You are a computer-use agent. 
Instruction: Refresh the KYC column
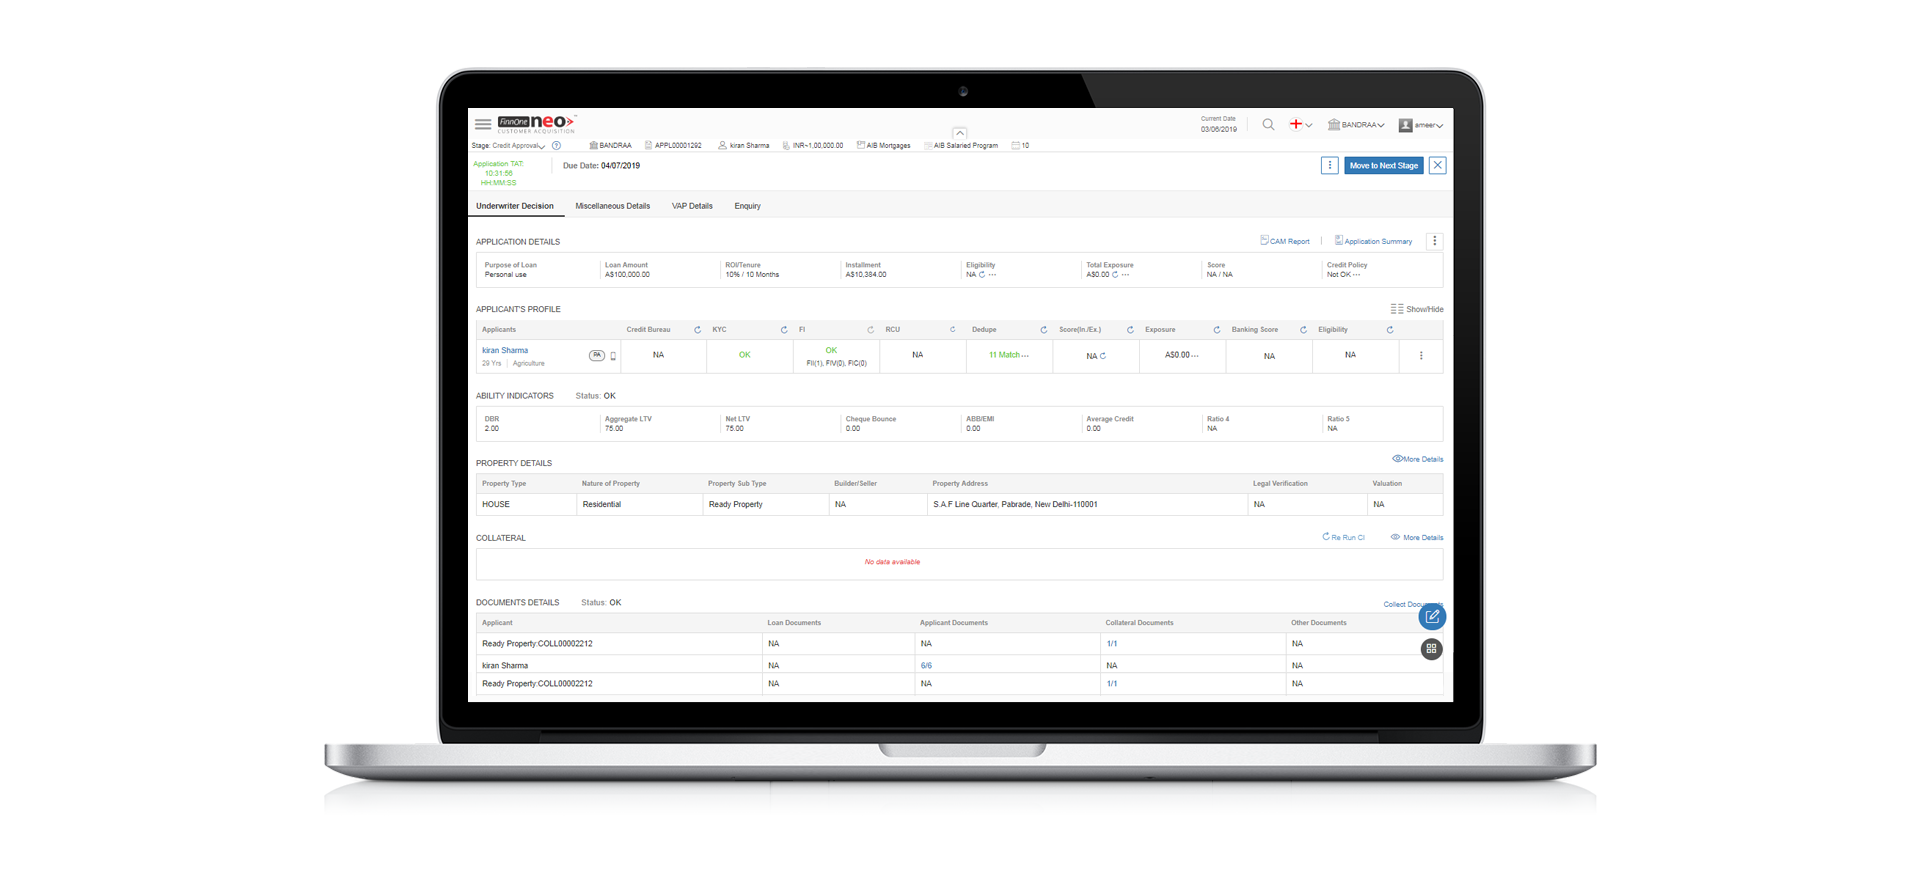coord(784,330)
